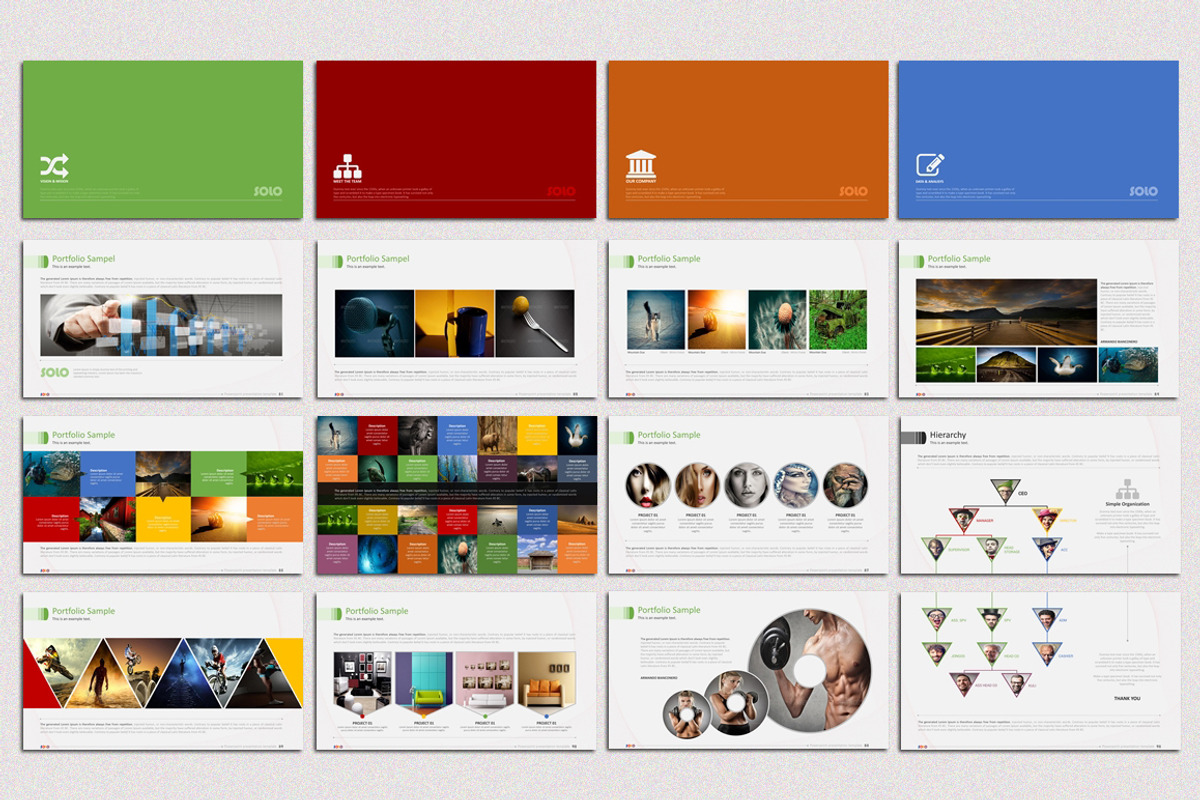Click the SOLO logo on the green cover slide

coord(267,191)
